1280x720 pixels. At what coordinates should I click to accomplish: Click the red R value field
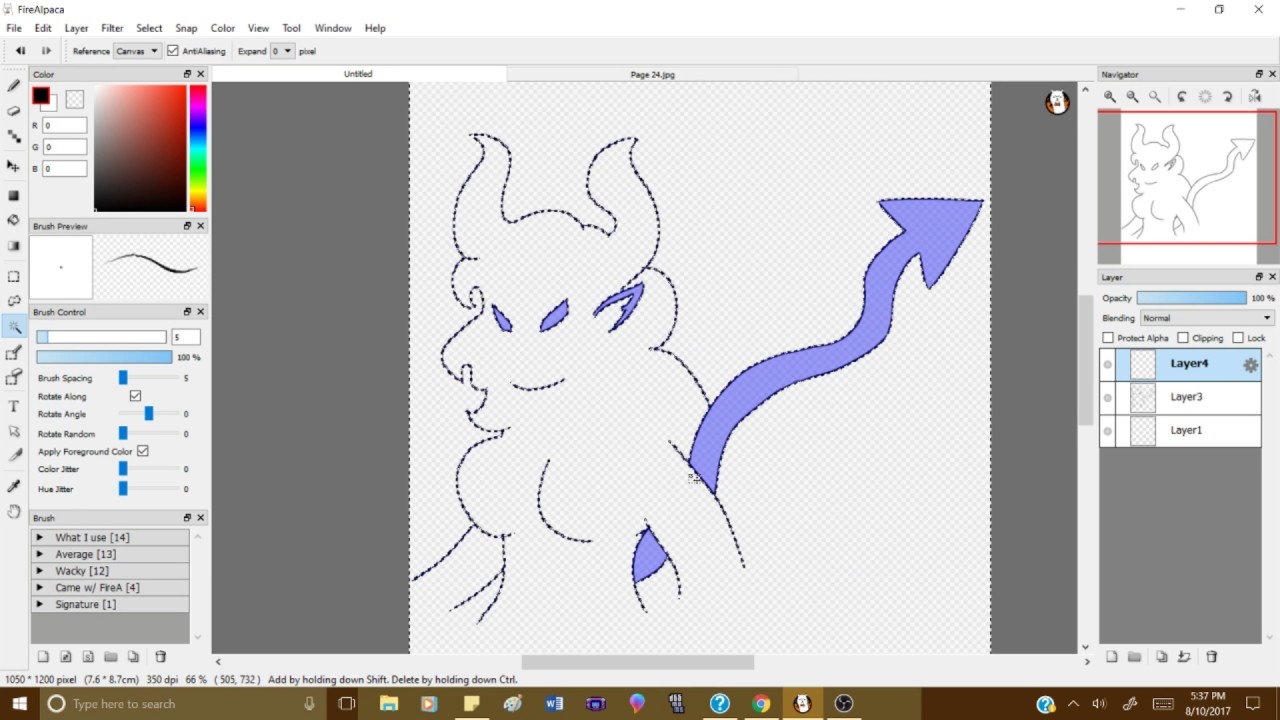point(65,125)
